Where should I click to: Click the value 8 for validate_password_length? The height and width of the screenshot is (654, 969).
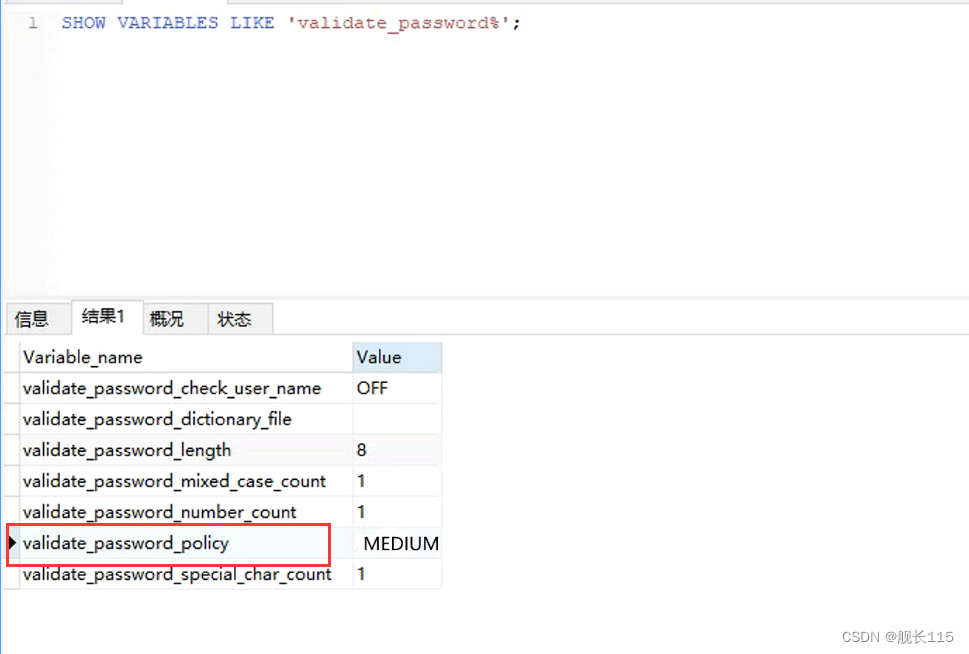point(361,450)
